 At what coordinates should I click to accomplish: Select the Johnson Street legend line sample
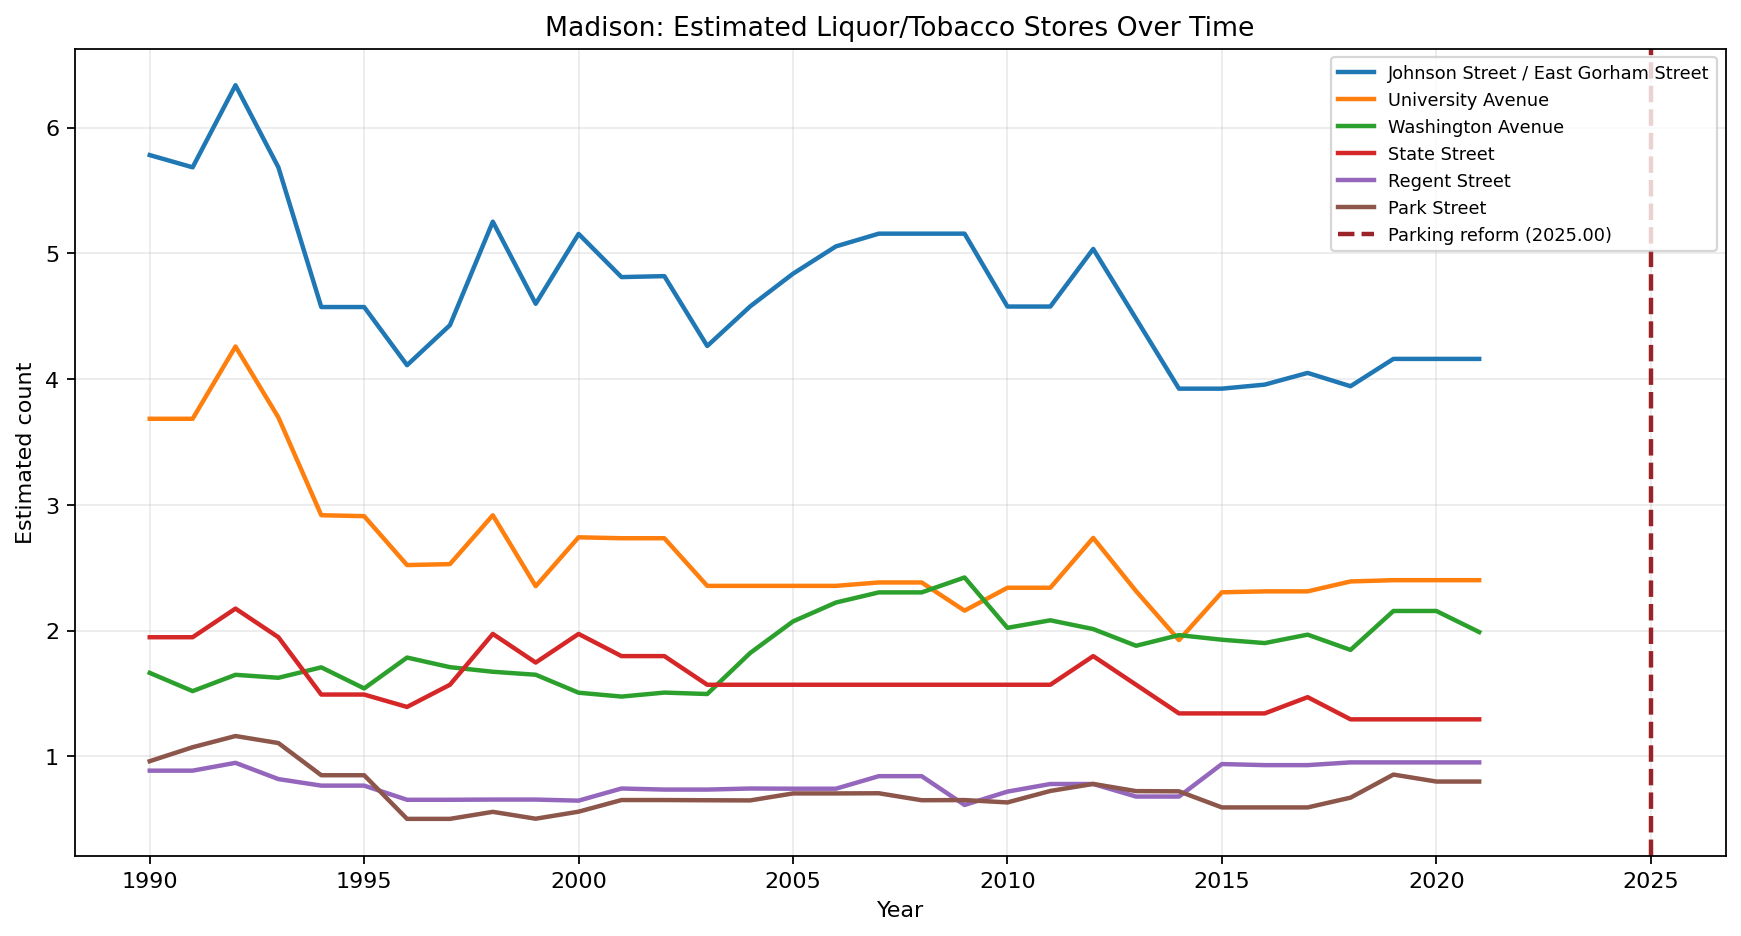point(1358,72)
